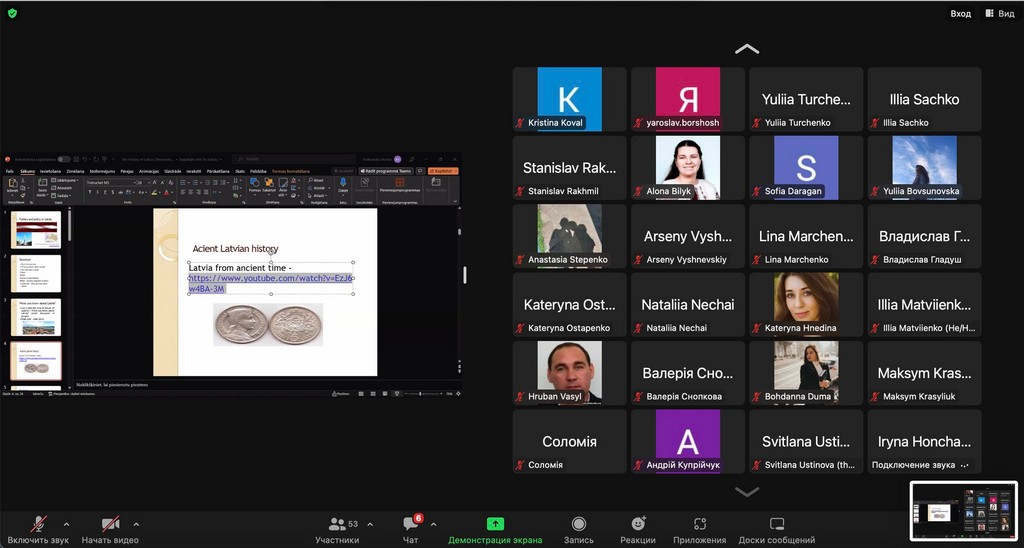1024x548 pixels.
Task: Go to previous gallery page with up chevron
Action: [746, 48]
